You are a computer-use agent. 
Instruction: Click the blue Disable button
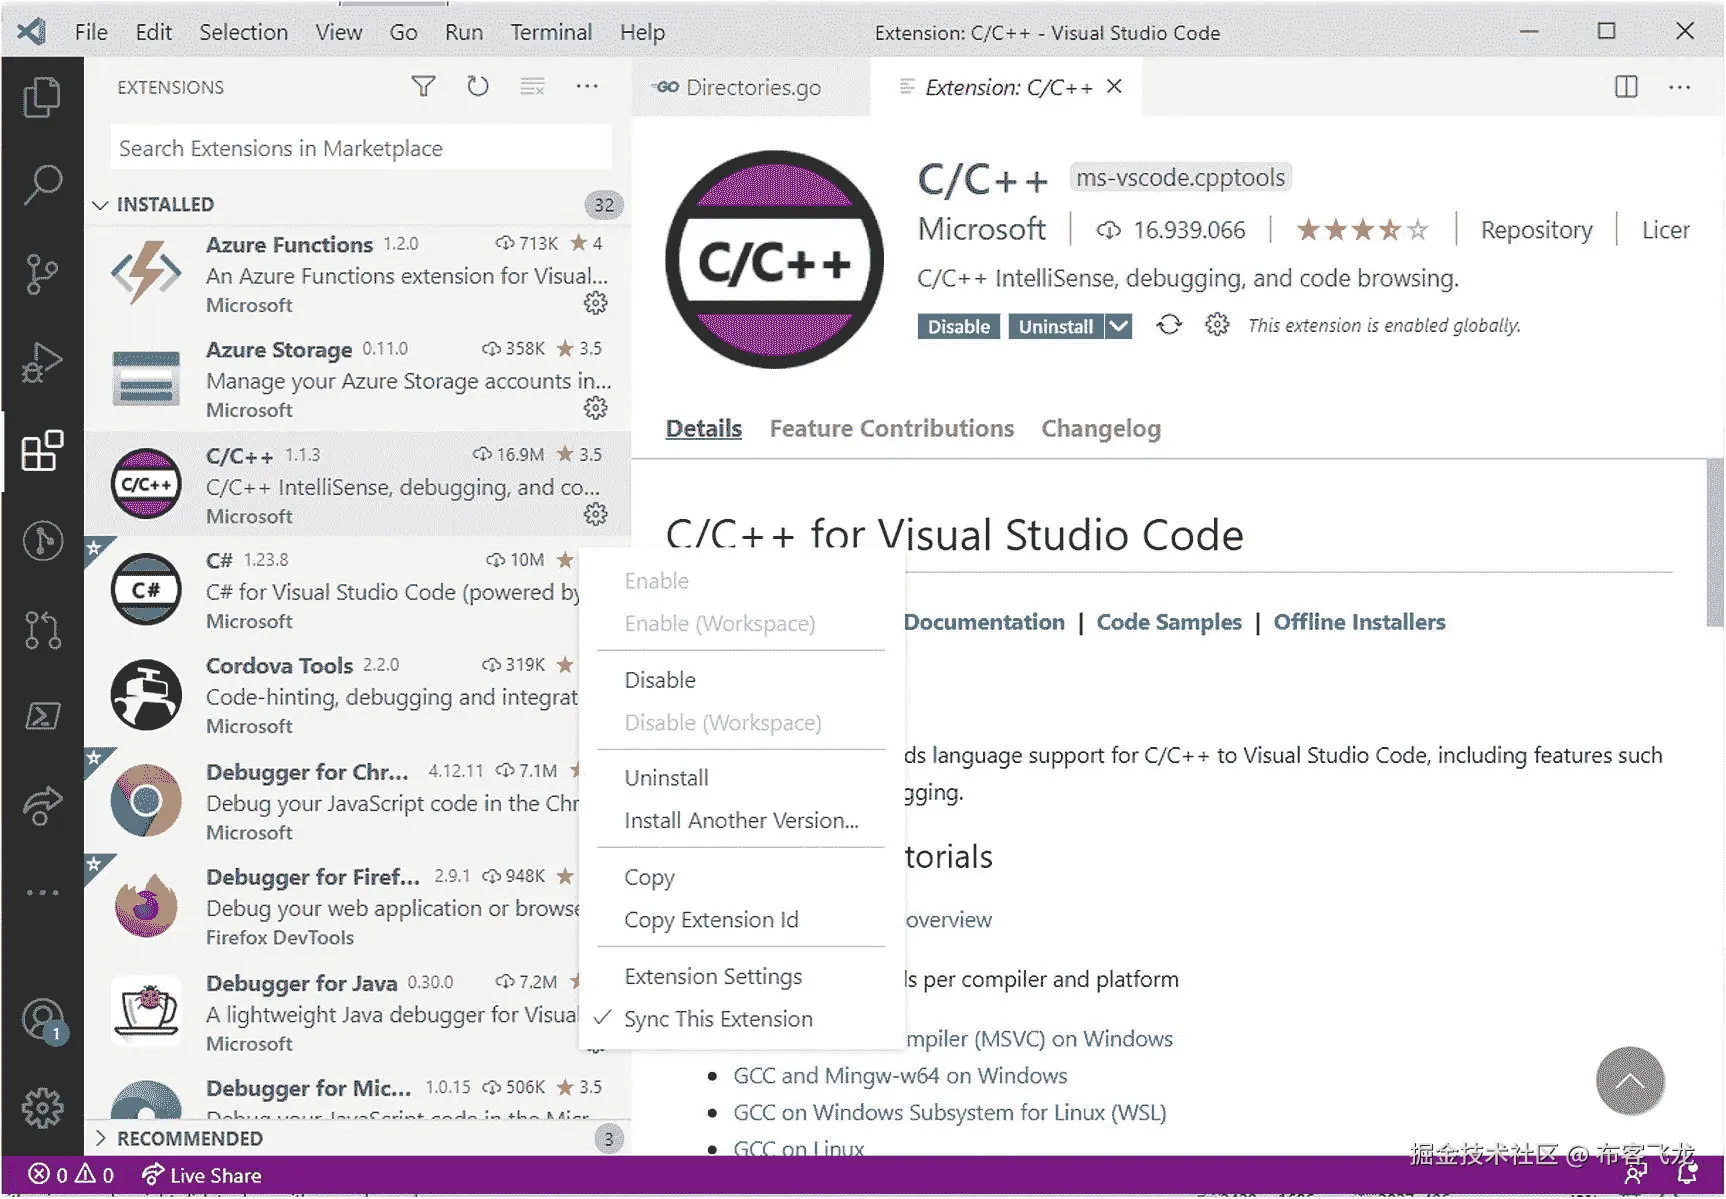pos(958,326)
